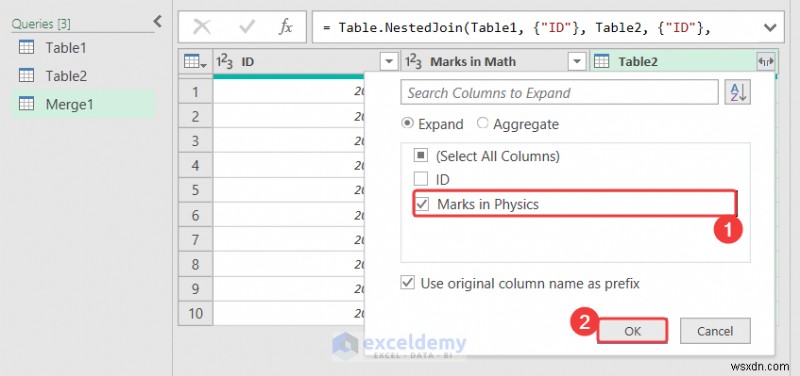The height and width of the screenshot is (376, 800).
Task: Select row number 5
Action: (195, 190)
